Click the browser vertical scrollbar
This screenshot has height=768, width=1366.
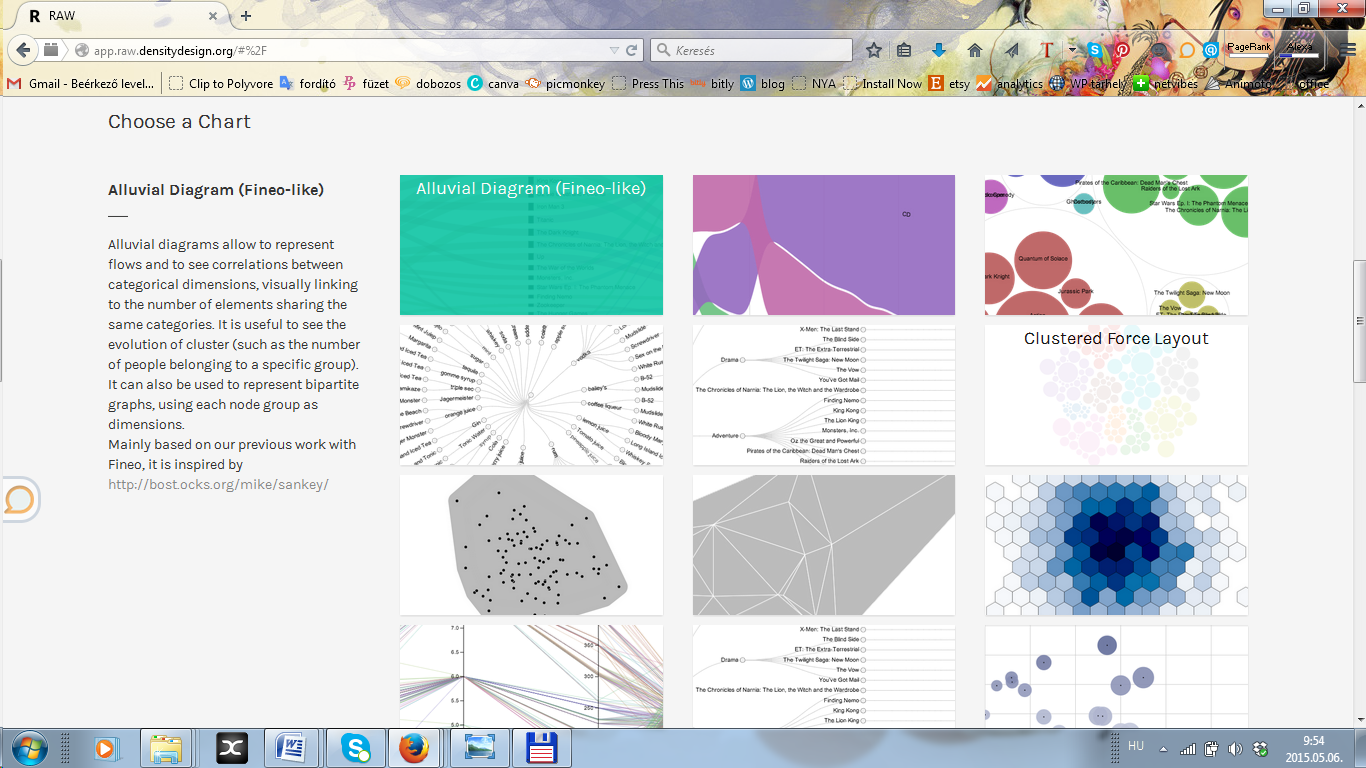(1359, 322)
